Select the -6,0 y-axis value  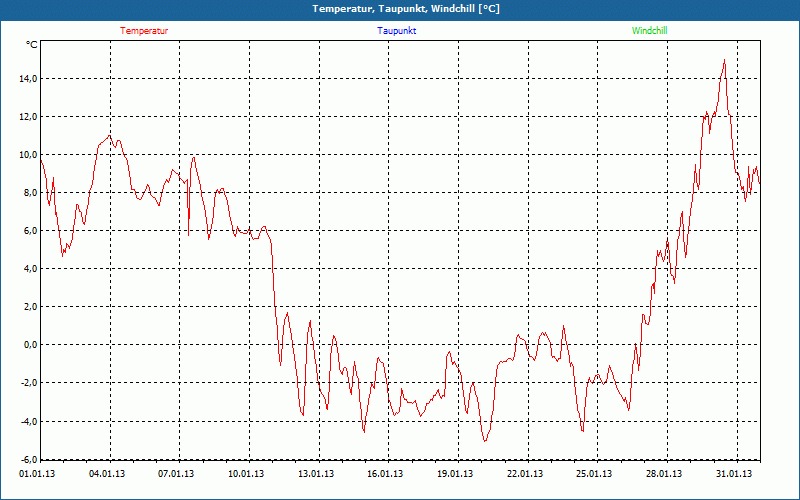click(29, 459)
